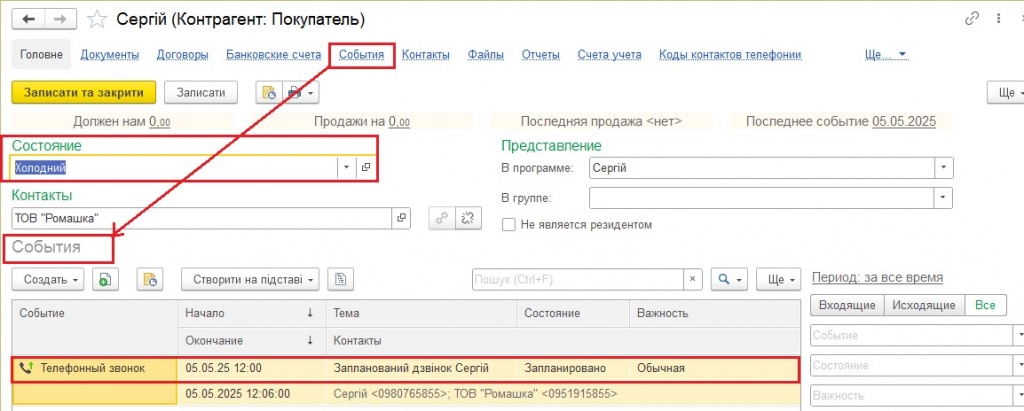This screenshot has height=411, width=1024.
Task: Open the 'В программе' dropdown
Action: pos(942,168)
